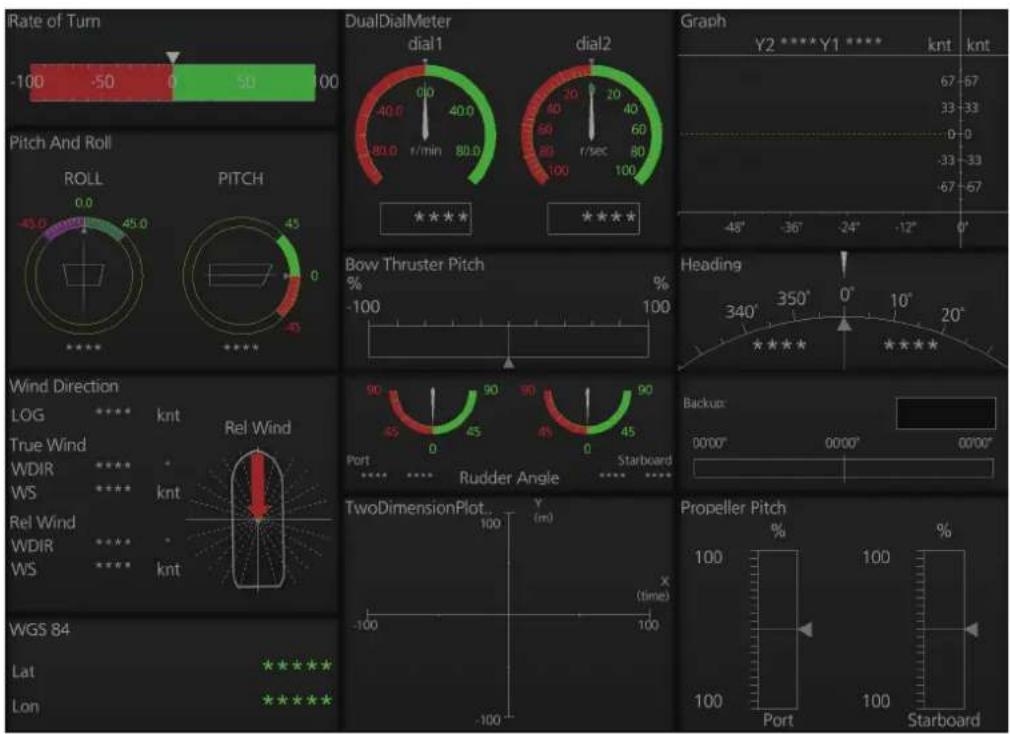Click the Lon value asterisks
Image resolution: width=1010 pixels, height=734 pixels.
[297, 700]
